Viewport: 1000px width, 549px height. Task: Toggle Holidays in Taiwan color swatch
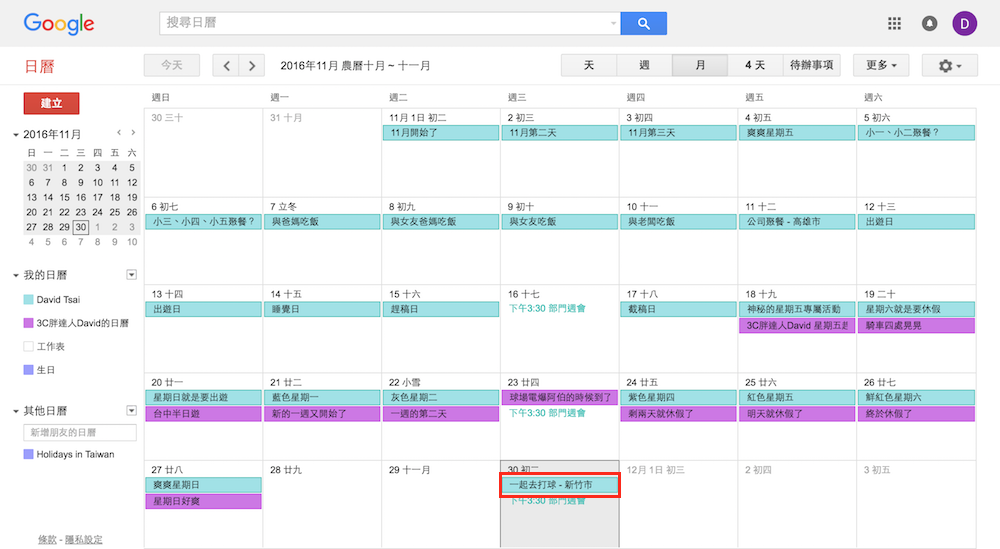pos(28,454)
